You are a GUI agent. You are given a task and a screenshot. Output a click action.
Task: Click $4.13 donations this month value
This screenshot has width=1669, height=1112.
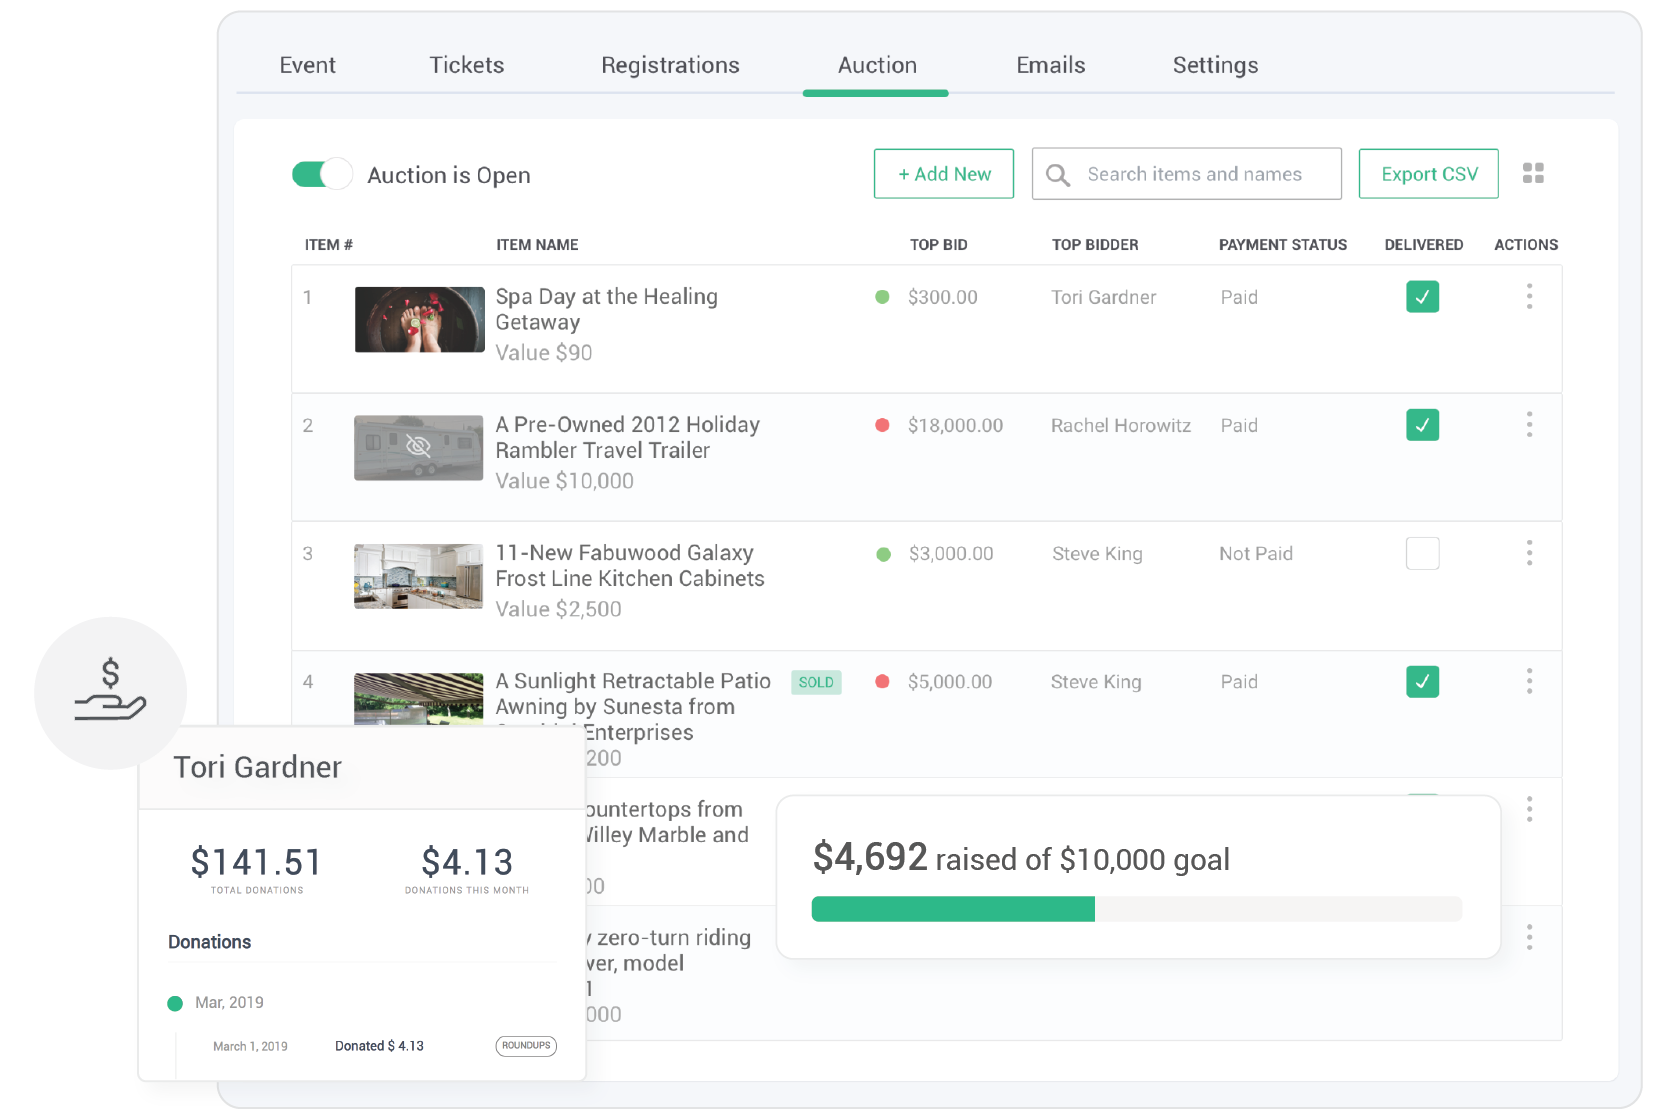[467, 862]
